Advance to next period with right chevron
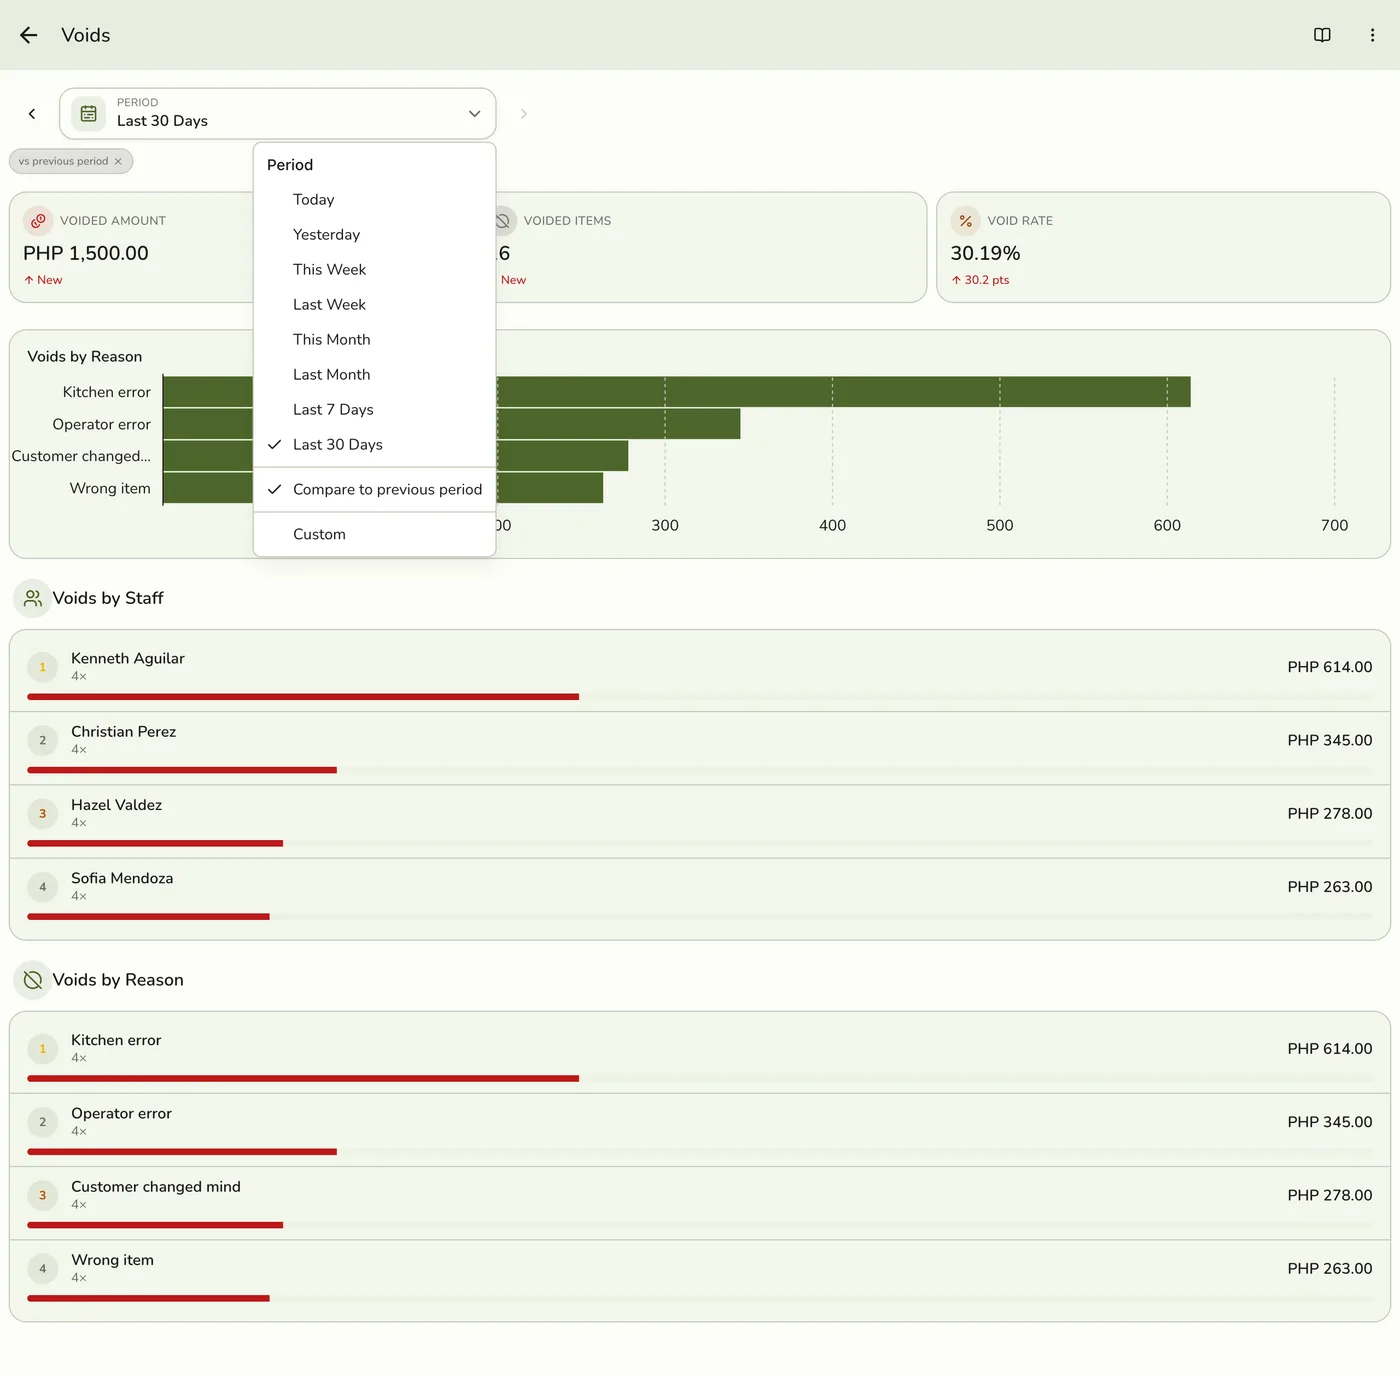 pos(523,114)
